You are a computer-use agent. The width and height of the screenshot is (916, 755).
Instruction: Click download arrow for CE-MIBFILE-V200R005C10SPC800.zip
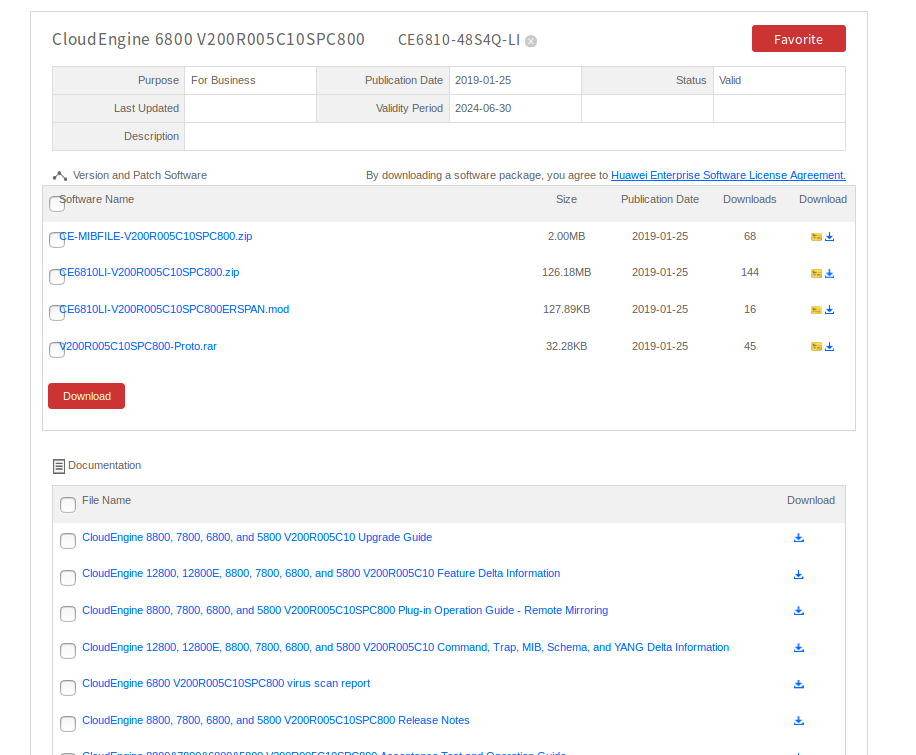click(830, 237)
